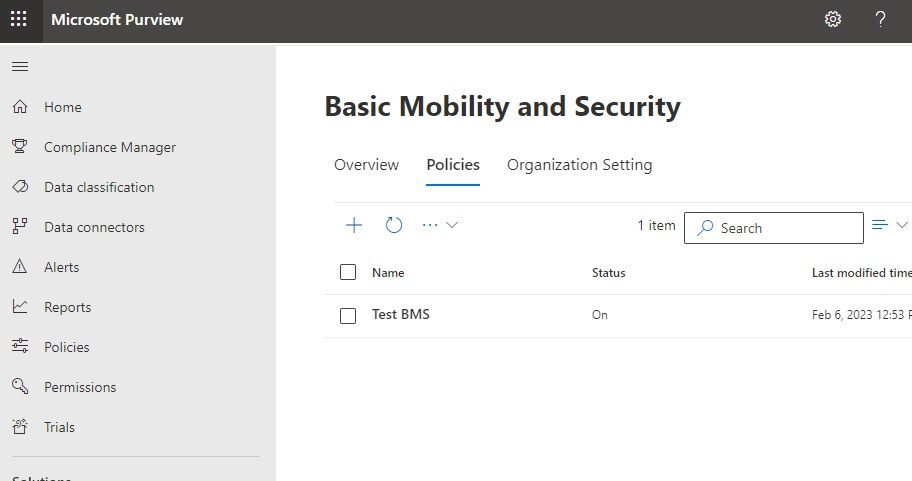The image size is (912, 481).
Task: Click the Alerts warning triangle icon
Action: [20, 267]
